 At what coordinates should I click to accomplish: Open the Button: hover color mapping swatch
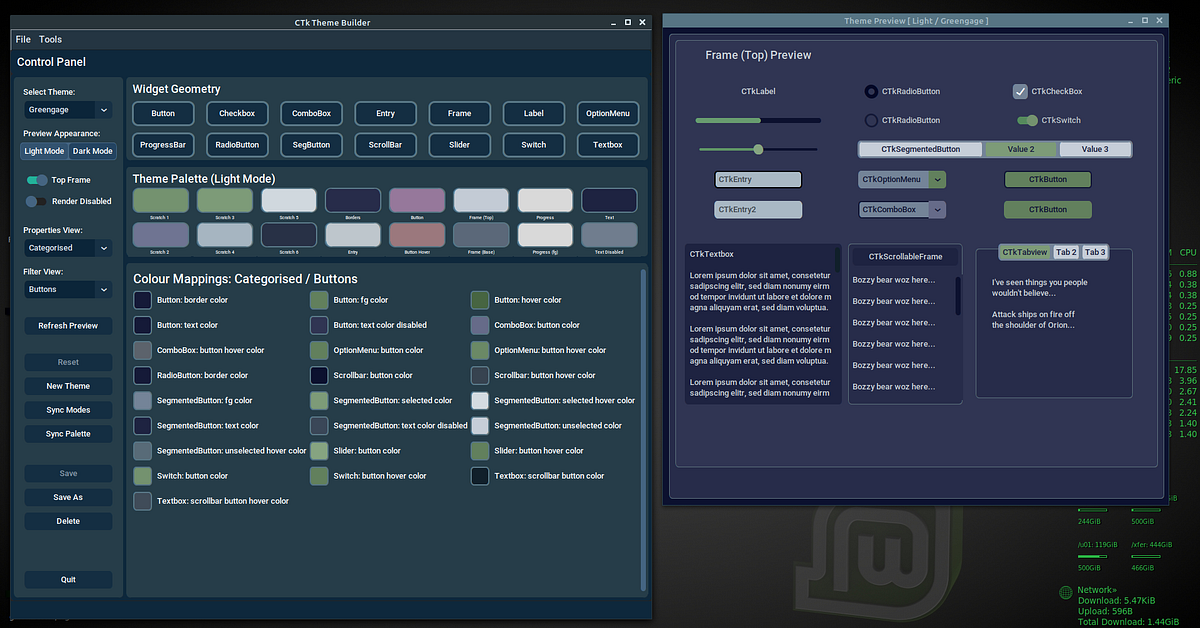pos(479,299)
